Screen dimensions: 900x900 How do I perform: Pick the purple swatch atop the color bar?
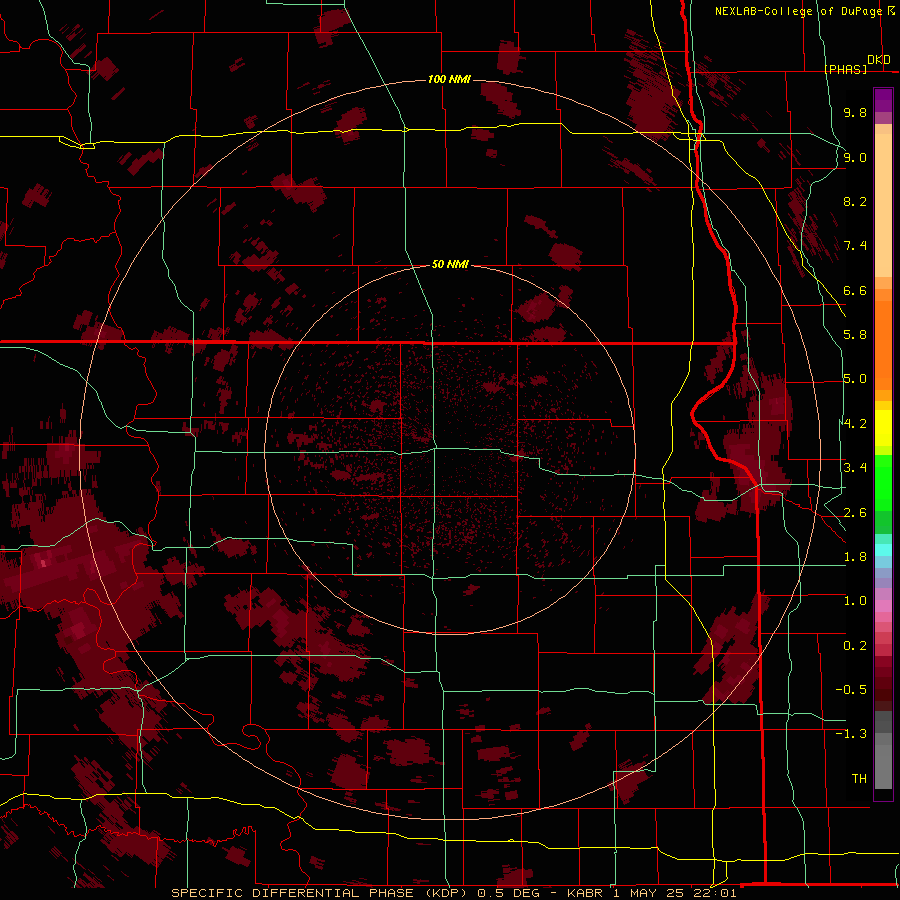(x=883, y=101)
